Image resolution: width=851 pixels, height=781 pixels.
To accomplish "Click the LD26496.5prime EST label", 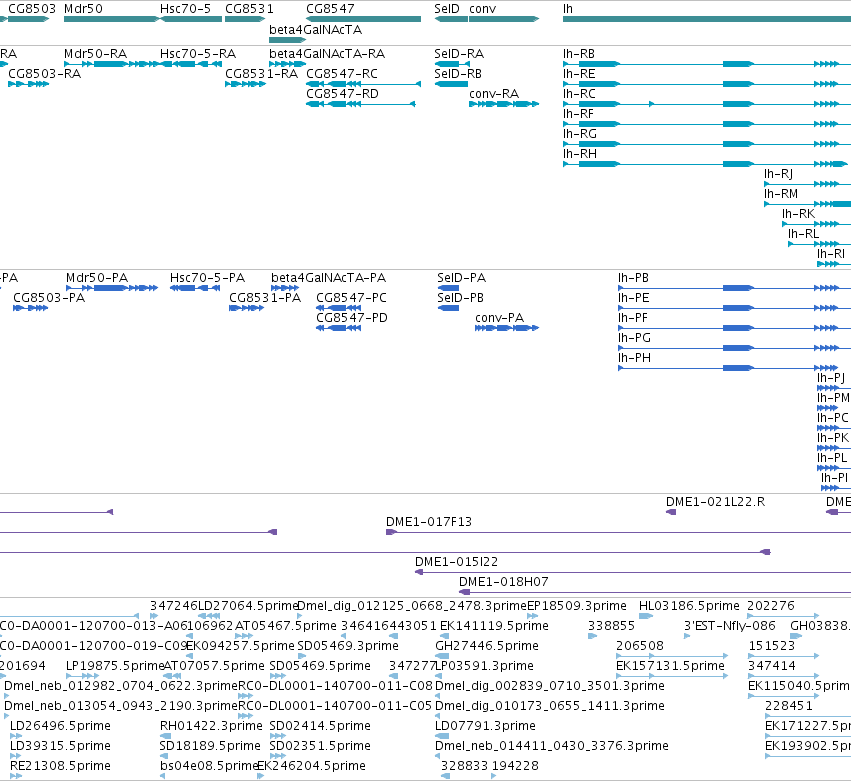I will pos(60,726).
